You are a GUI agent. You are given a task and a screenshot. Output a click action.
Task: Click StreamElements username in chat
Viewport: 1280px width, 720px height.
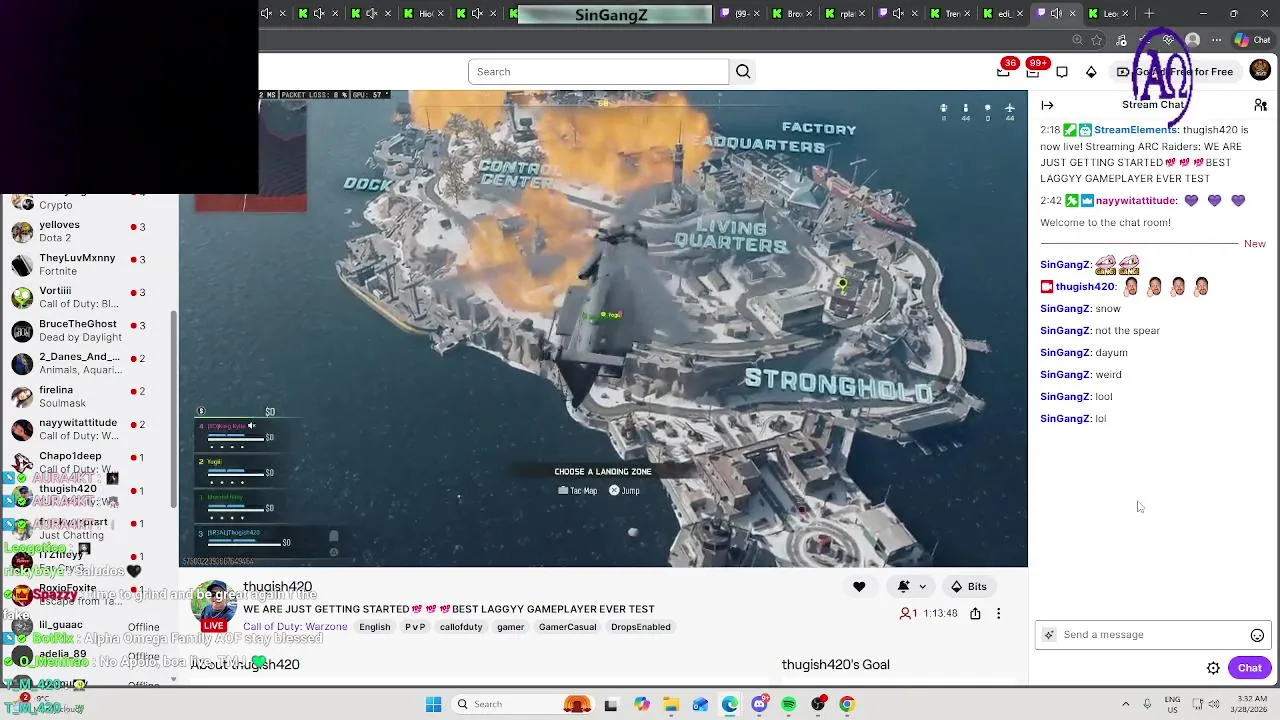pyautogui.click(x=1135, y=130)
